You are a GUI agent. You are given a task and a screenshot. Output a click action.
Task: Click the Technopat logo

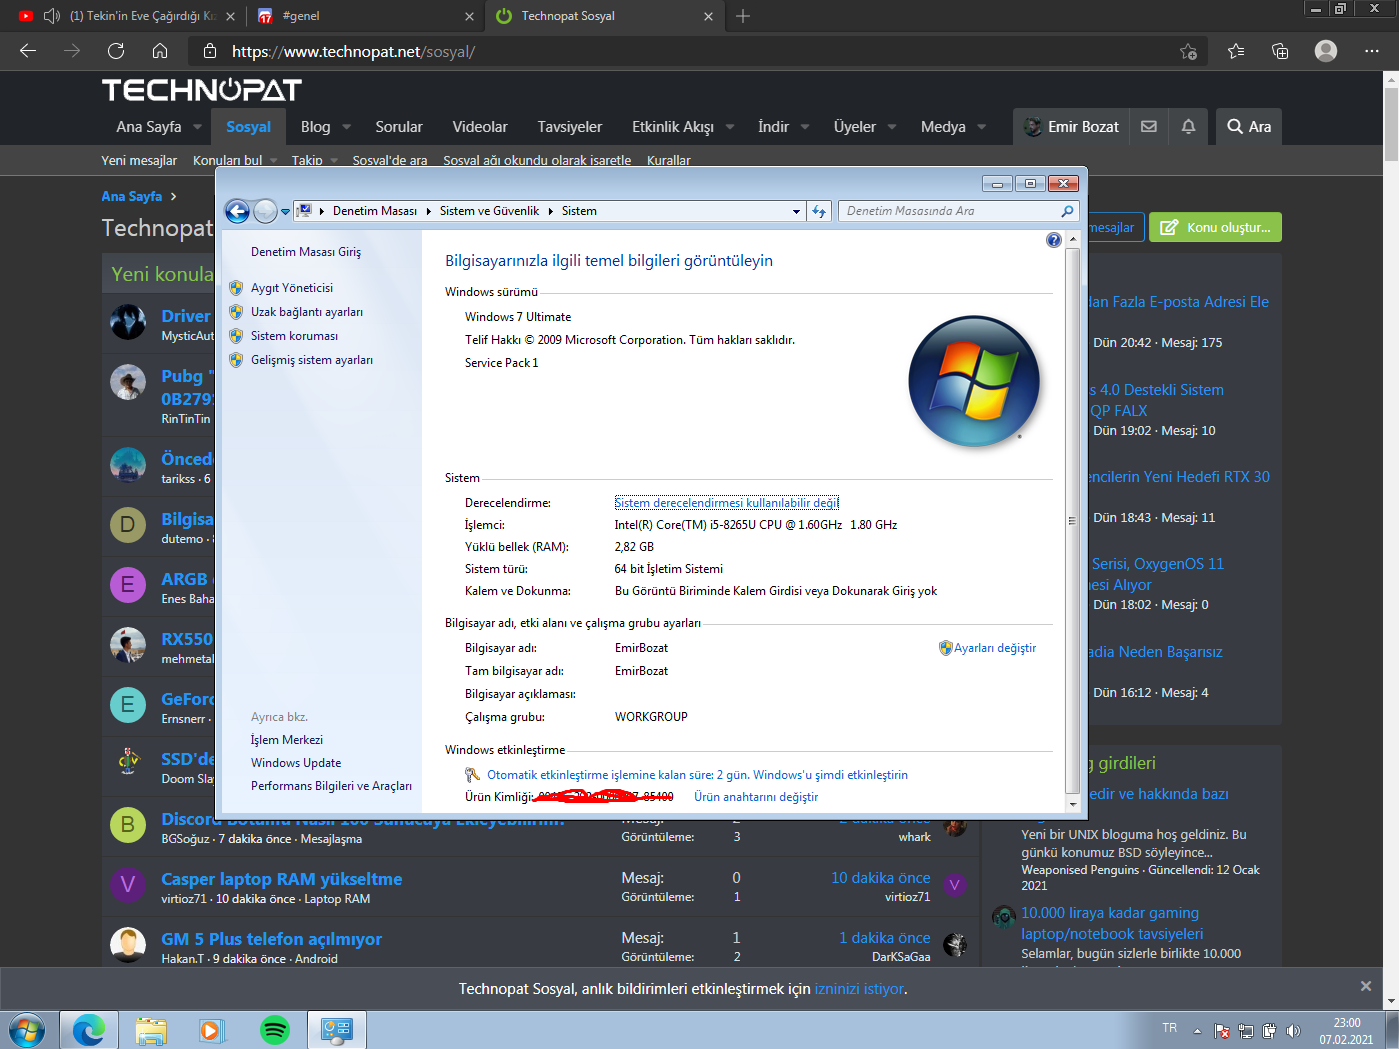pos(202,90)
